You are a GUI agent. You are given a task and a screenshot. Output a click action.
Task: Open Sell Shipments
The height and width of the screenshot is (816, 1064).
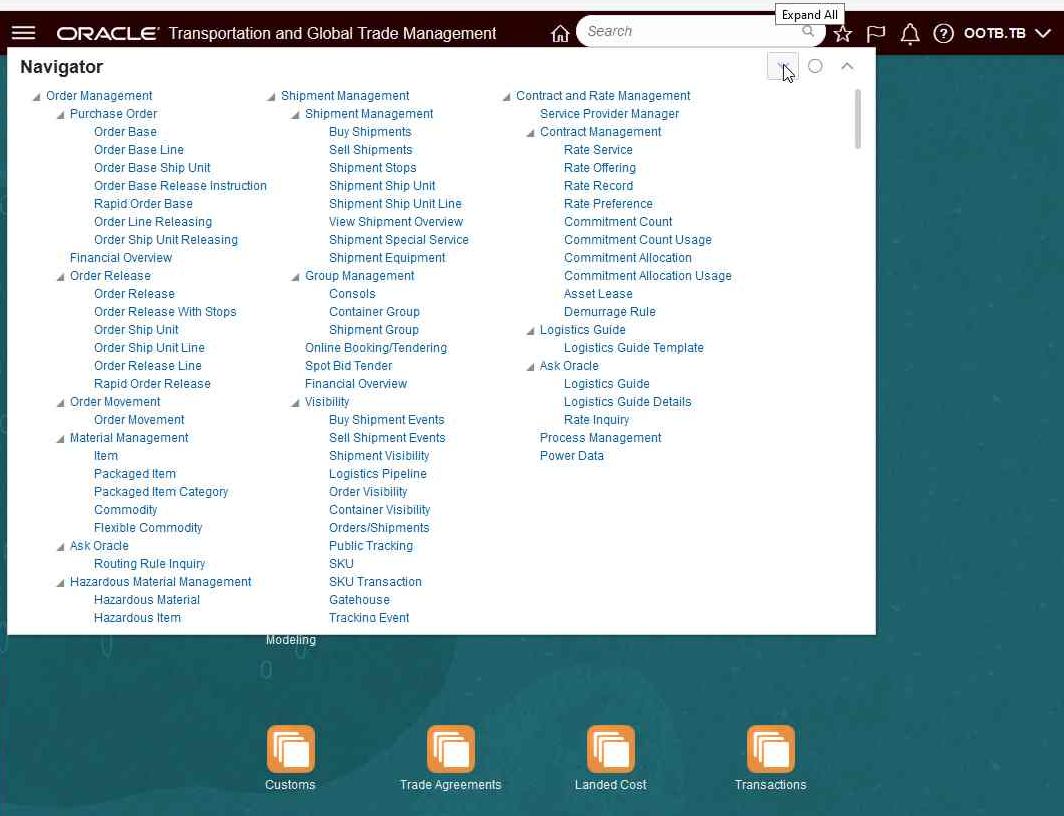pyautogui.click(x=370, y=149)
